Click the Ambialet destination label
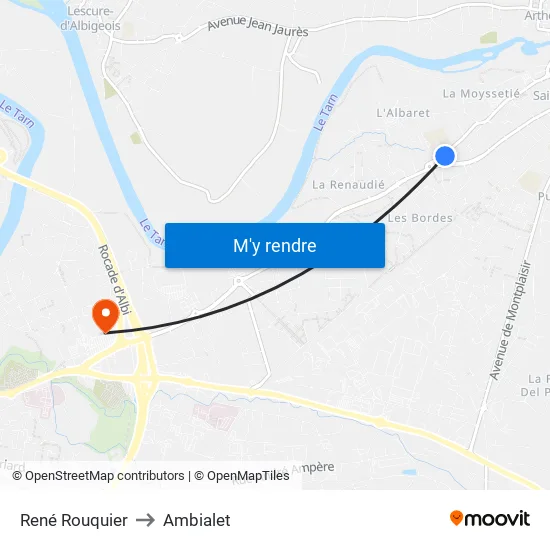This screenshot has width=550, height=550. [x=197, y=520]
